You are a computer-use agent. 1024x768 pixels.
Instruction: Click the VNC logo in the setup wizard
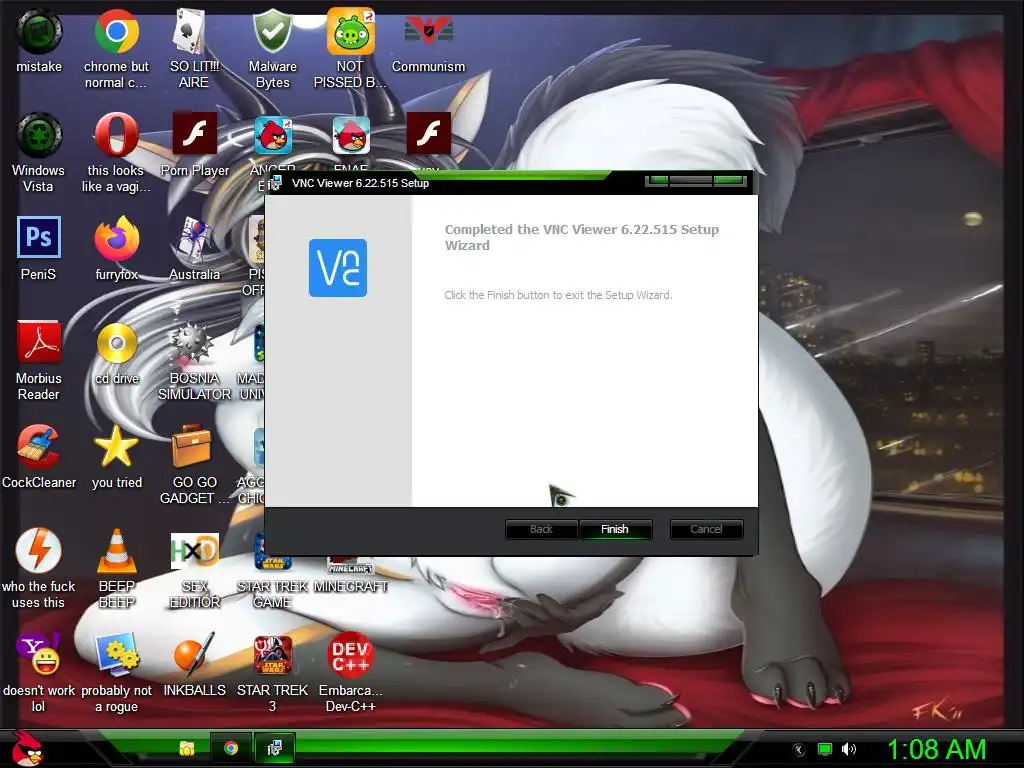coord(338,268)
